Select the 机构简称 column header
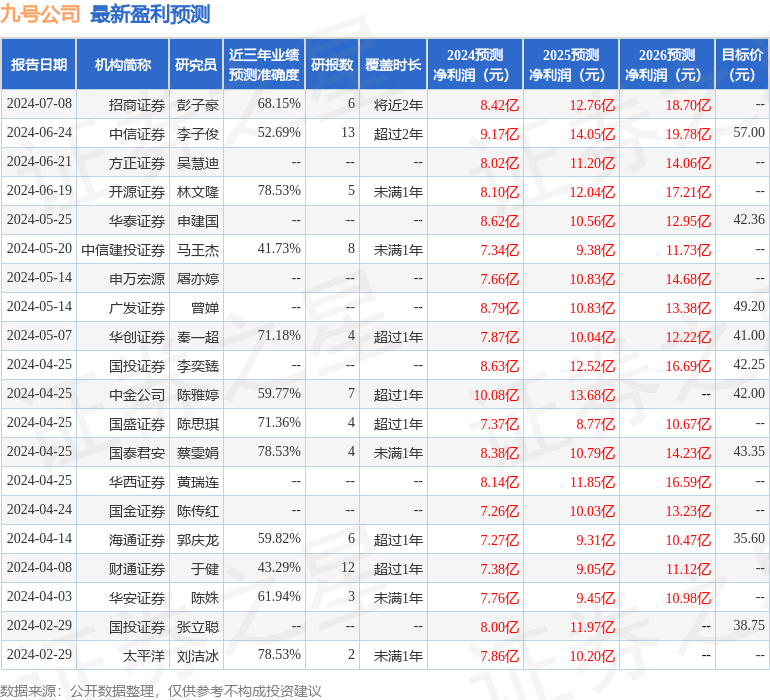The image size is (770, 700). pyautogui.click(x=123, y=64)
